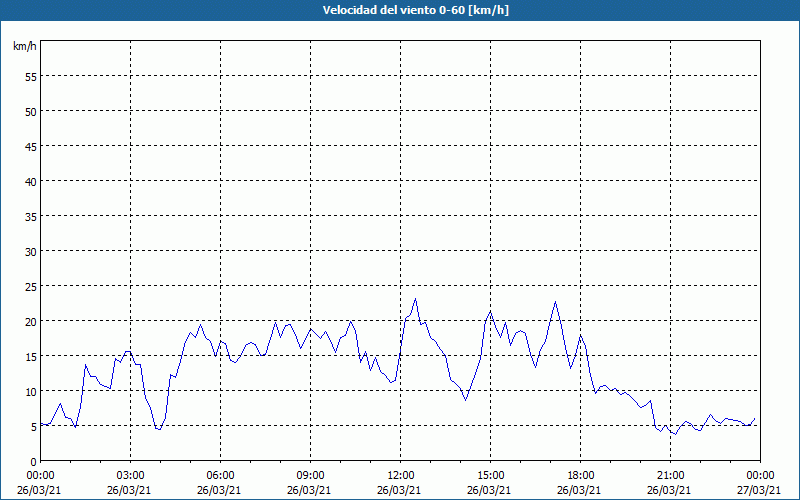Click the y-axis value 10
Image resolution: width=800 pixels, height=500 pixels.
[x=31, y=392]
